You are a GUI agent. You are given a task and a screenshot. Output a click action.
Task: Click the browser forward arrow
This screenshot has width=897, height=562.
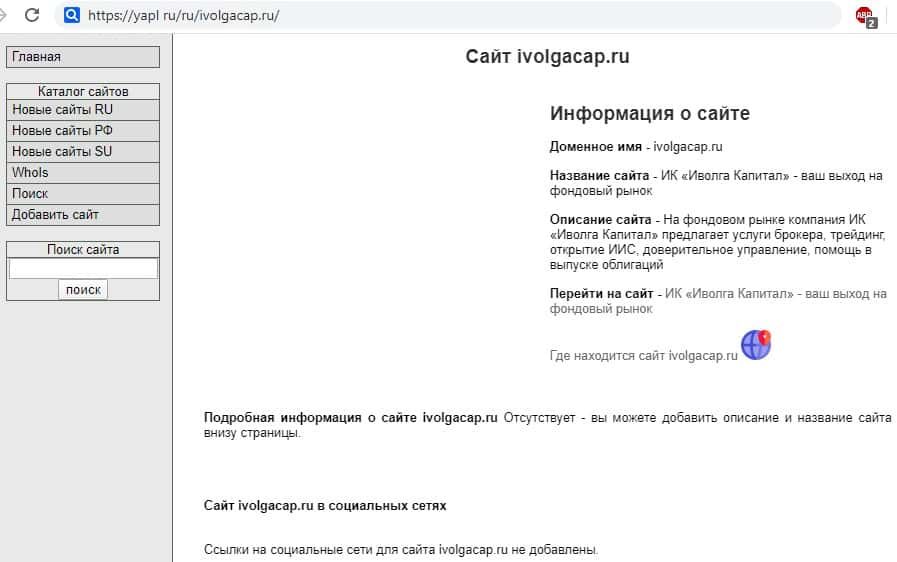(3, 15)
